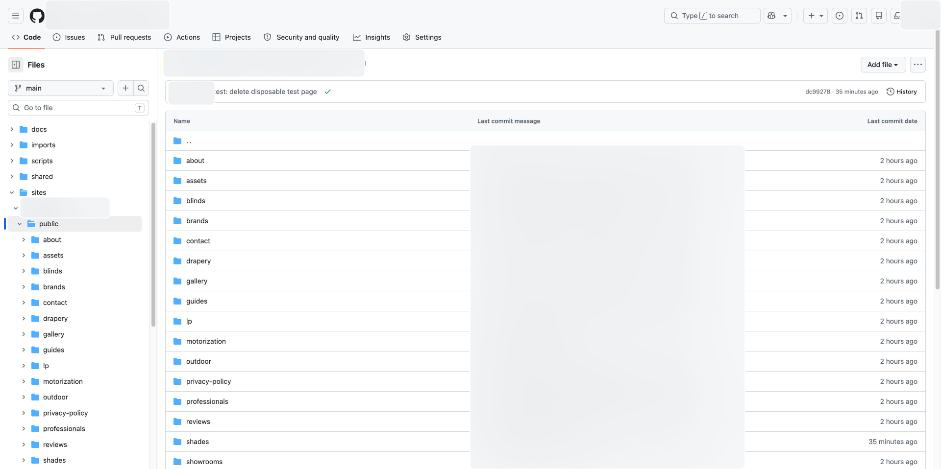
Task: Open the Issues tab
Action: tap(69, 37)
